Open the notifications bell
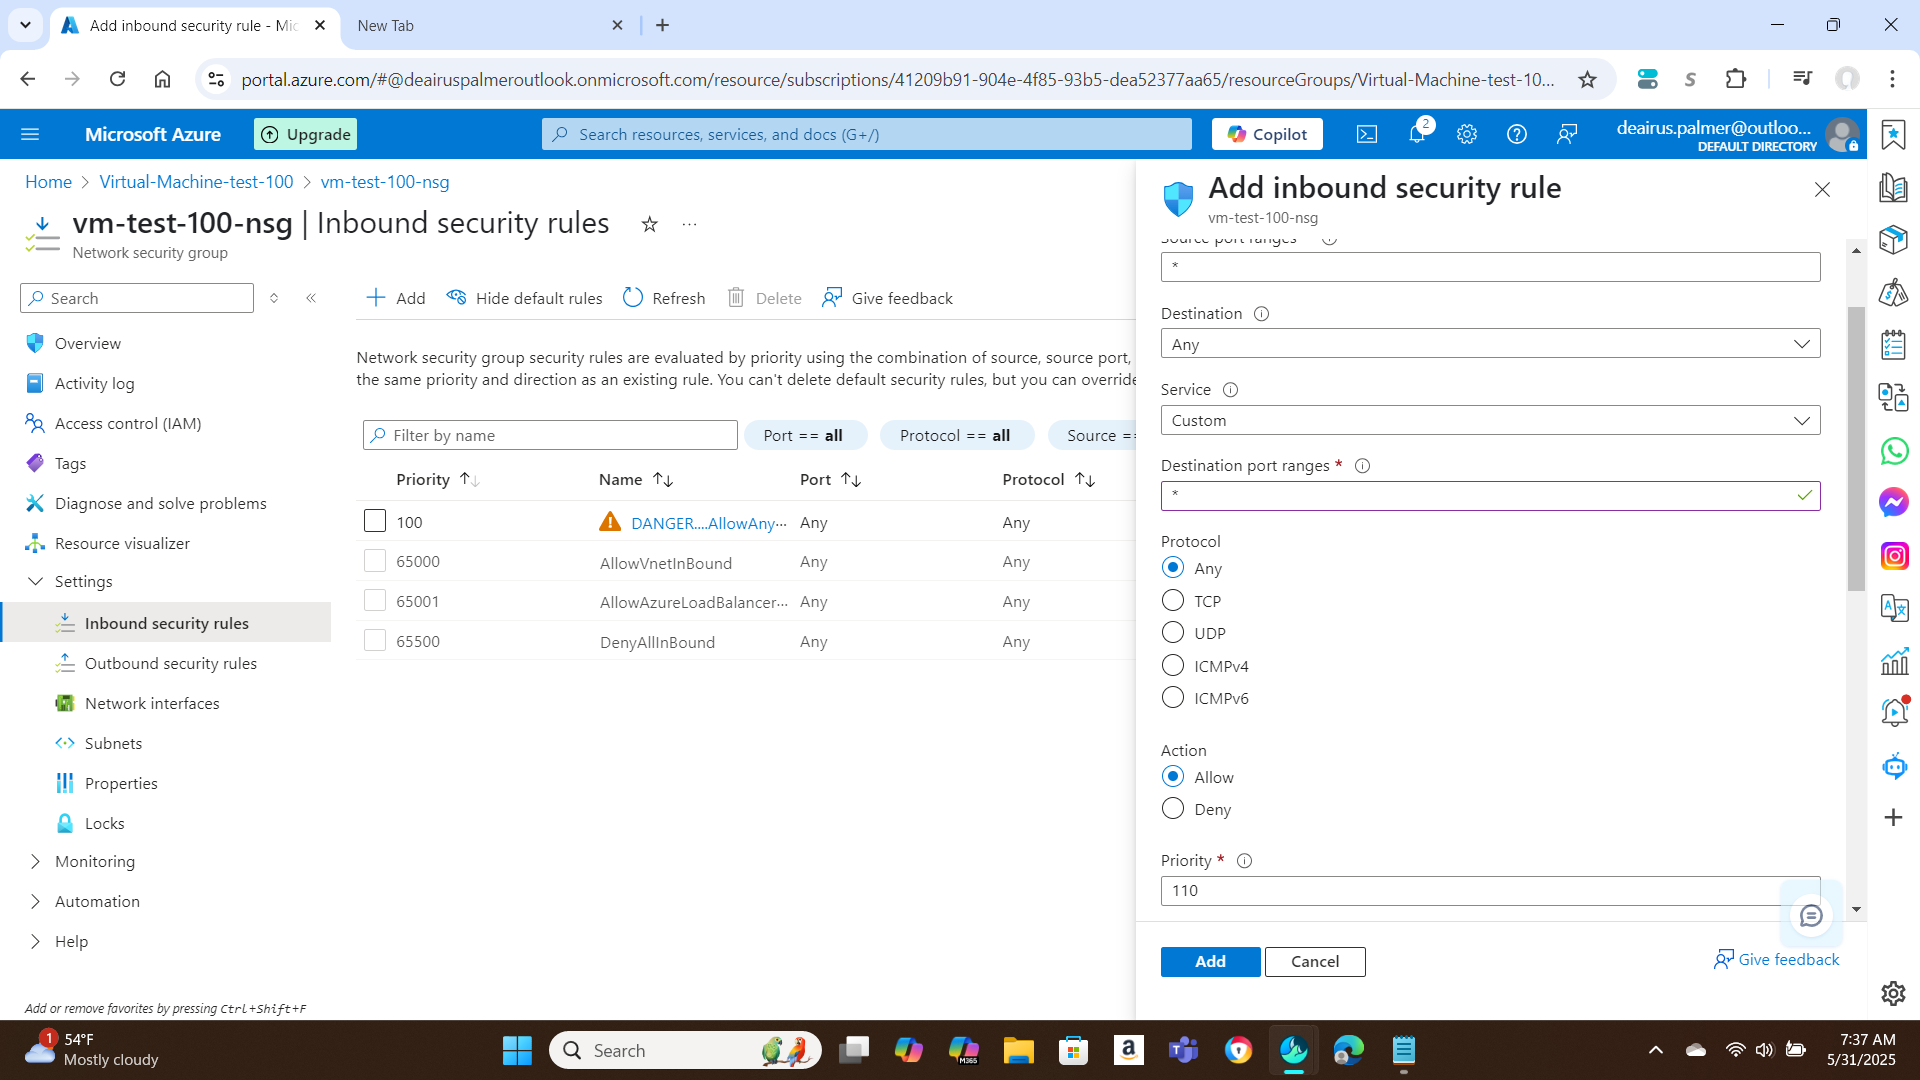 tap(1417, 134)
